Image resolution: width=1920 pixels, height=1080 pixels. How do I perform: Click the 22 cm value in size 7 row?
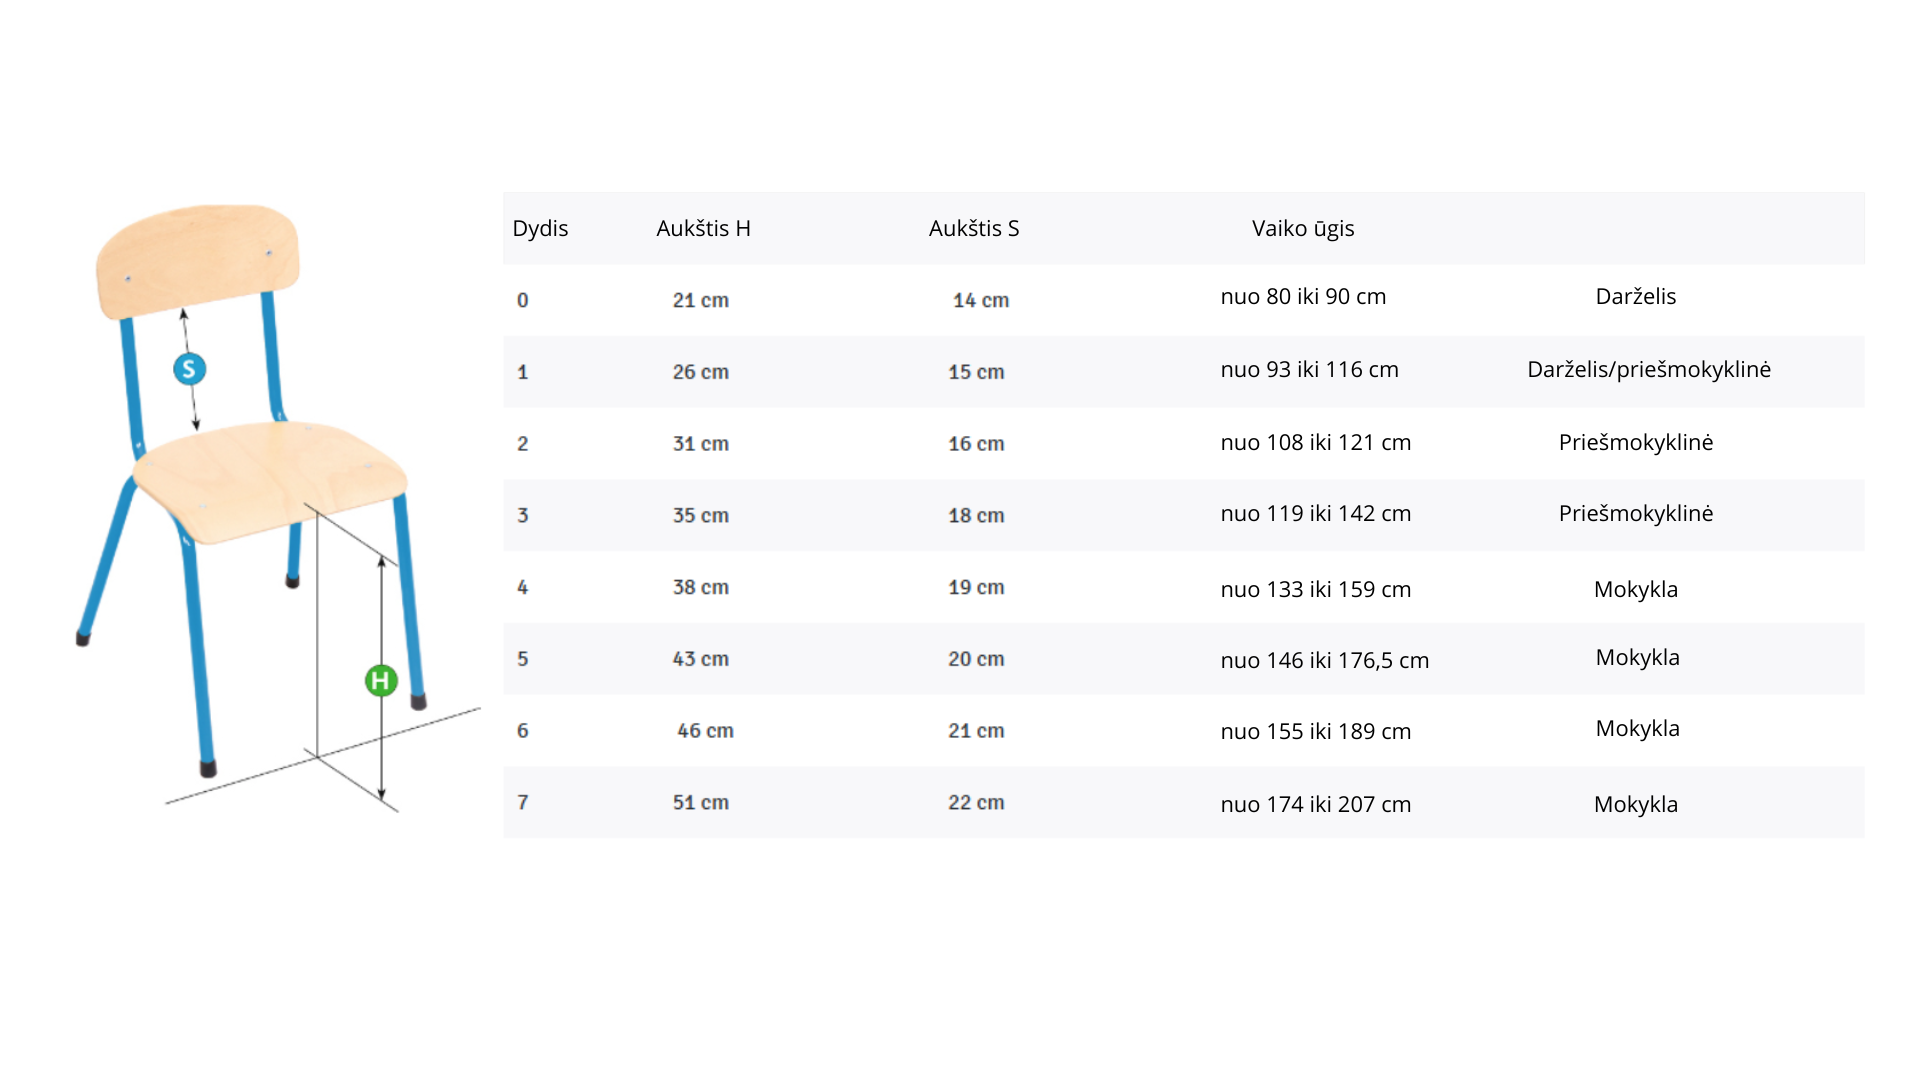click(x=976, y=802)
